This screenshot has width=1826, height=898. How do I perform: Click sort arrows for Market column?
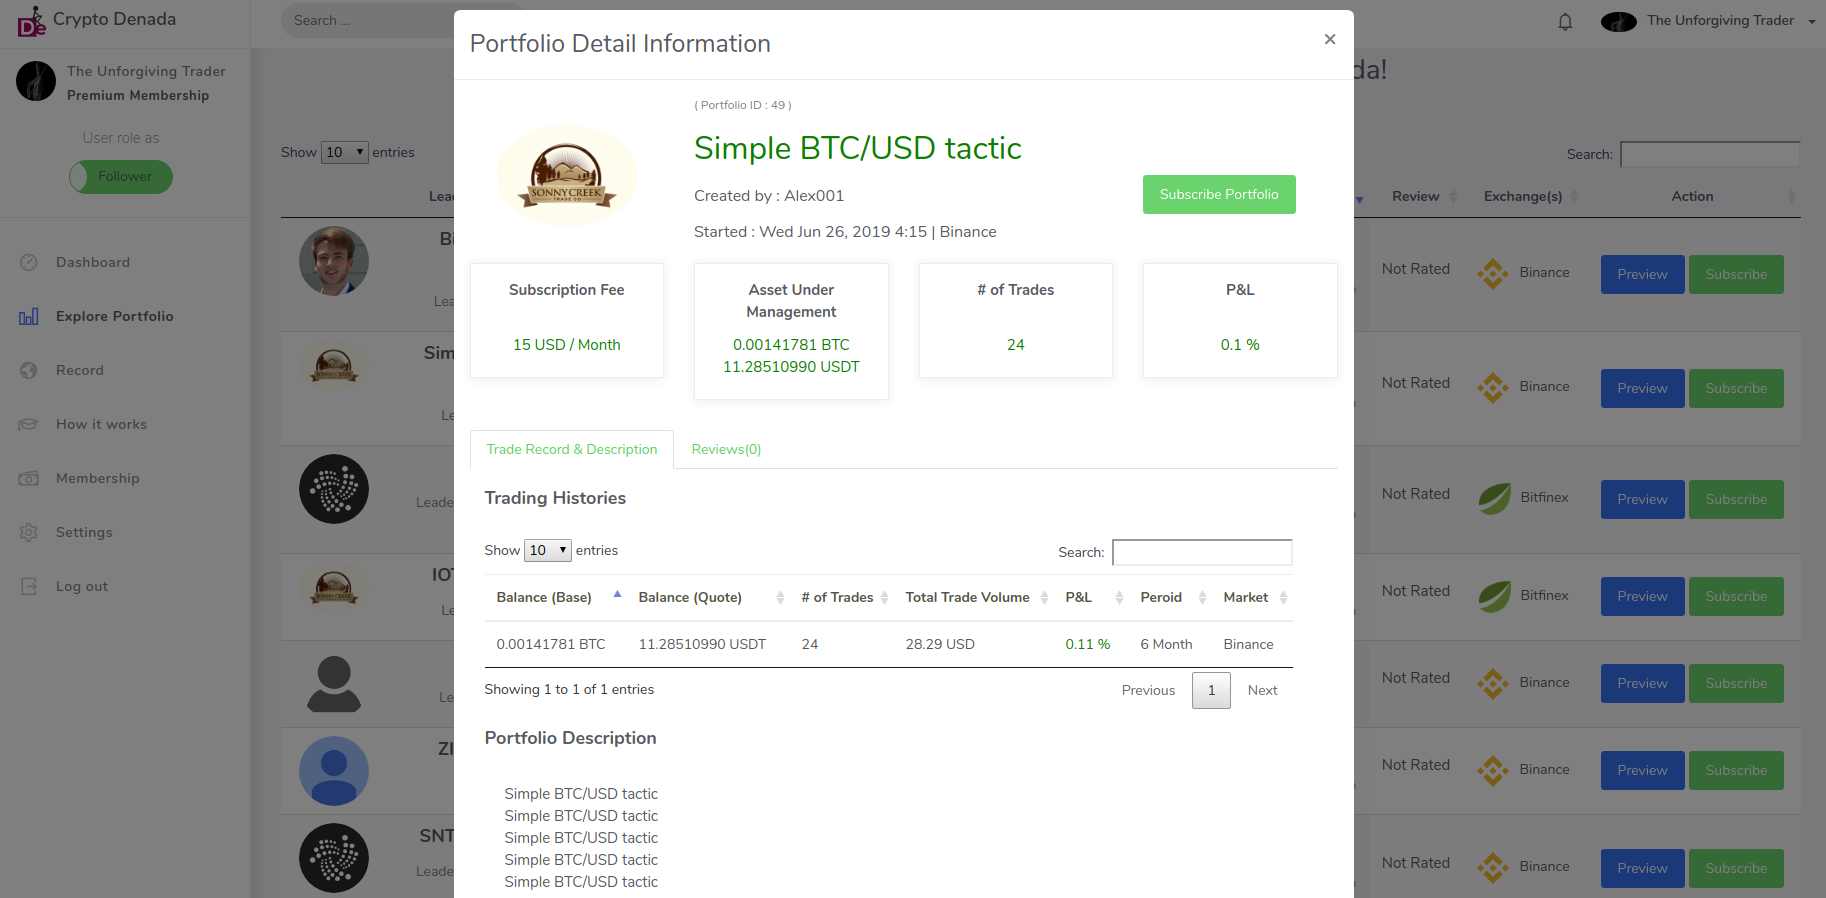click(1283, 597)
